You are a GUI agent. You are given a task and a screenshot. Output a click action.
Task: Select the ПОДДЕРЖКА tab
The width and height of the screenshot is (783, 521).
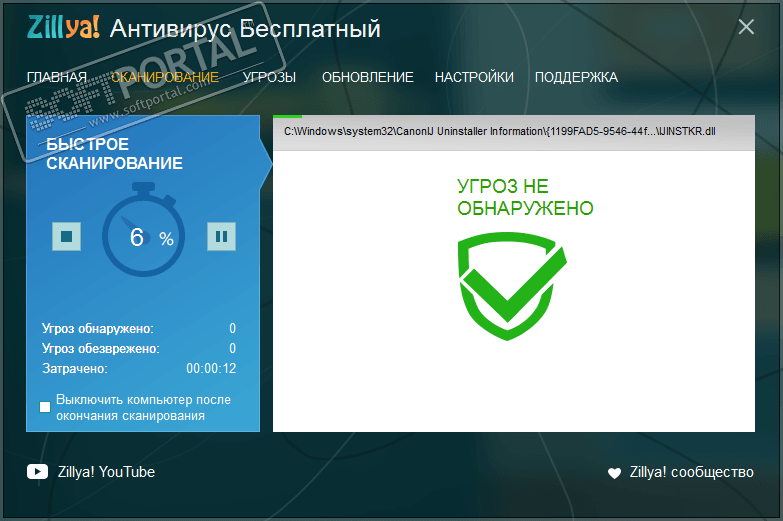pyautogui.click(x=576, y=77)
